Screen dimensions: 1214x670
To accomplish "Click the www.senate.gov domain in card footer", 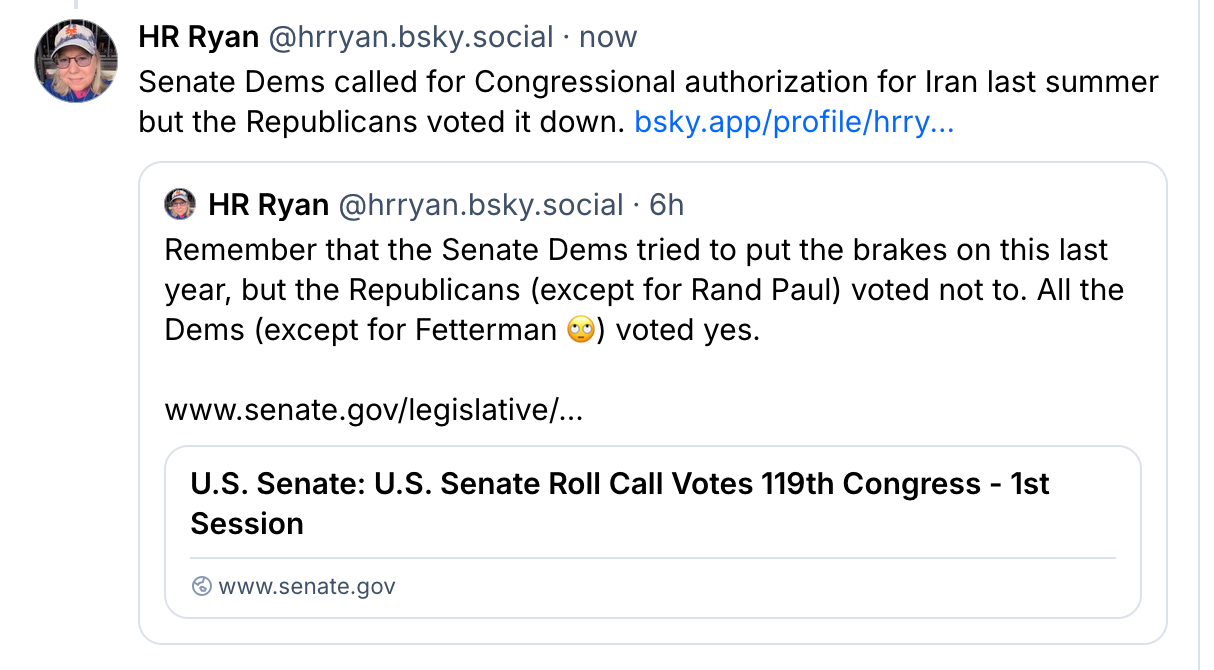I will click(307, 586).
